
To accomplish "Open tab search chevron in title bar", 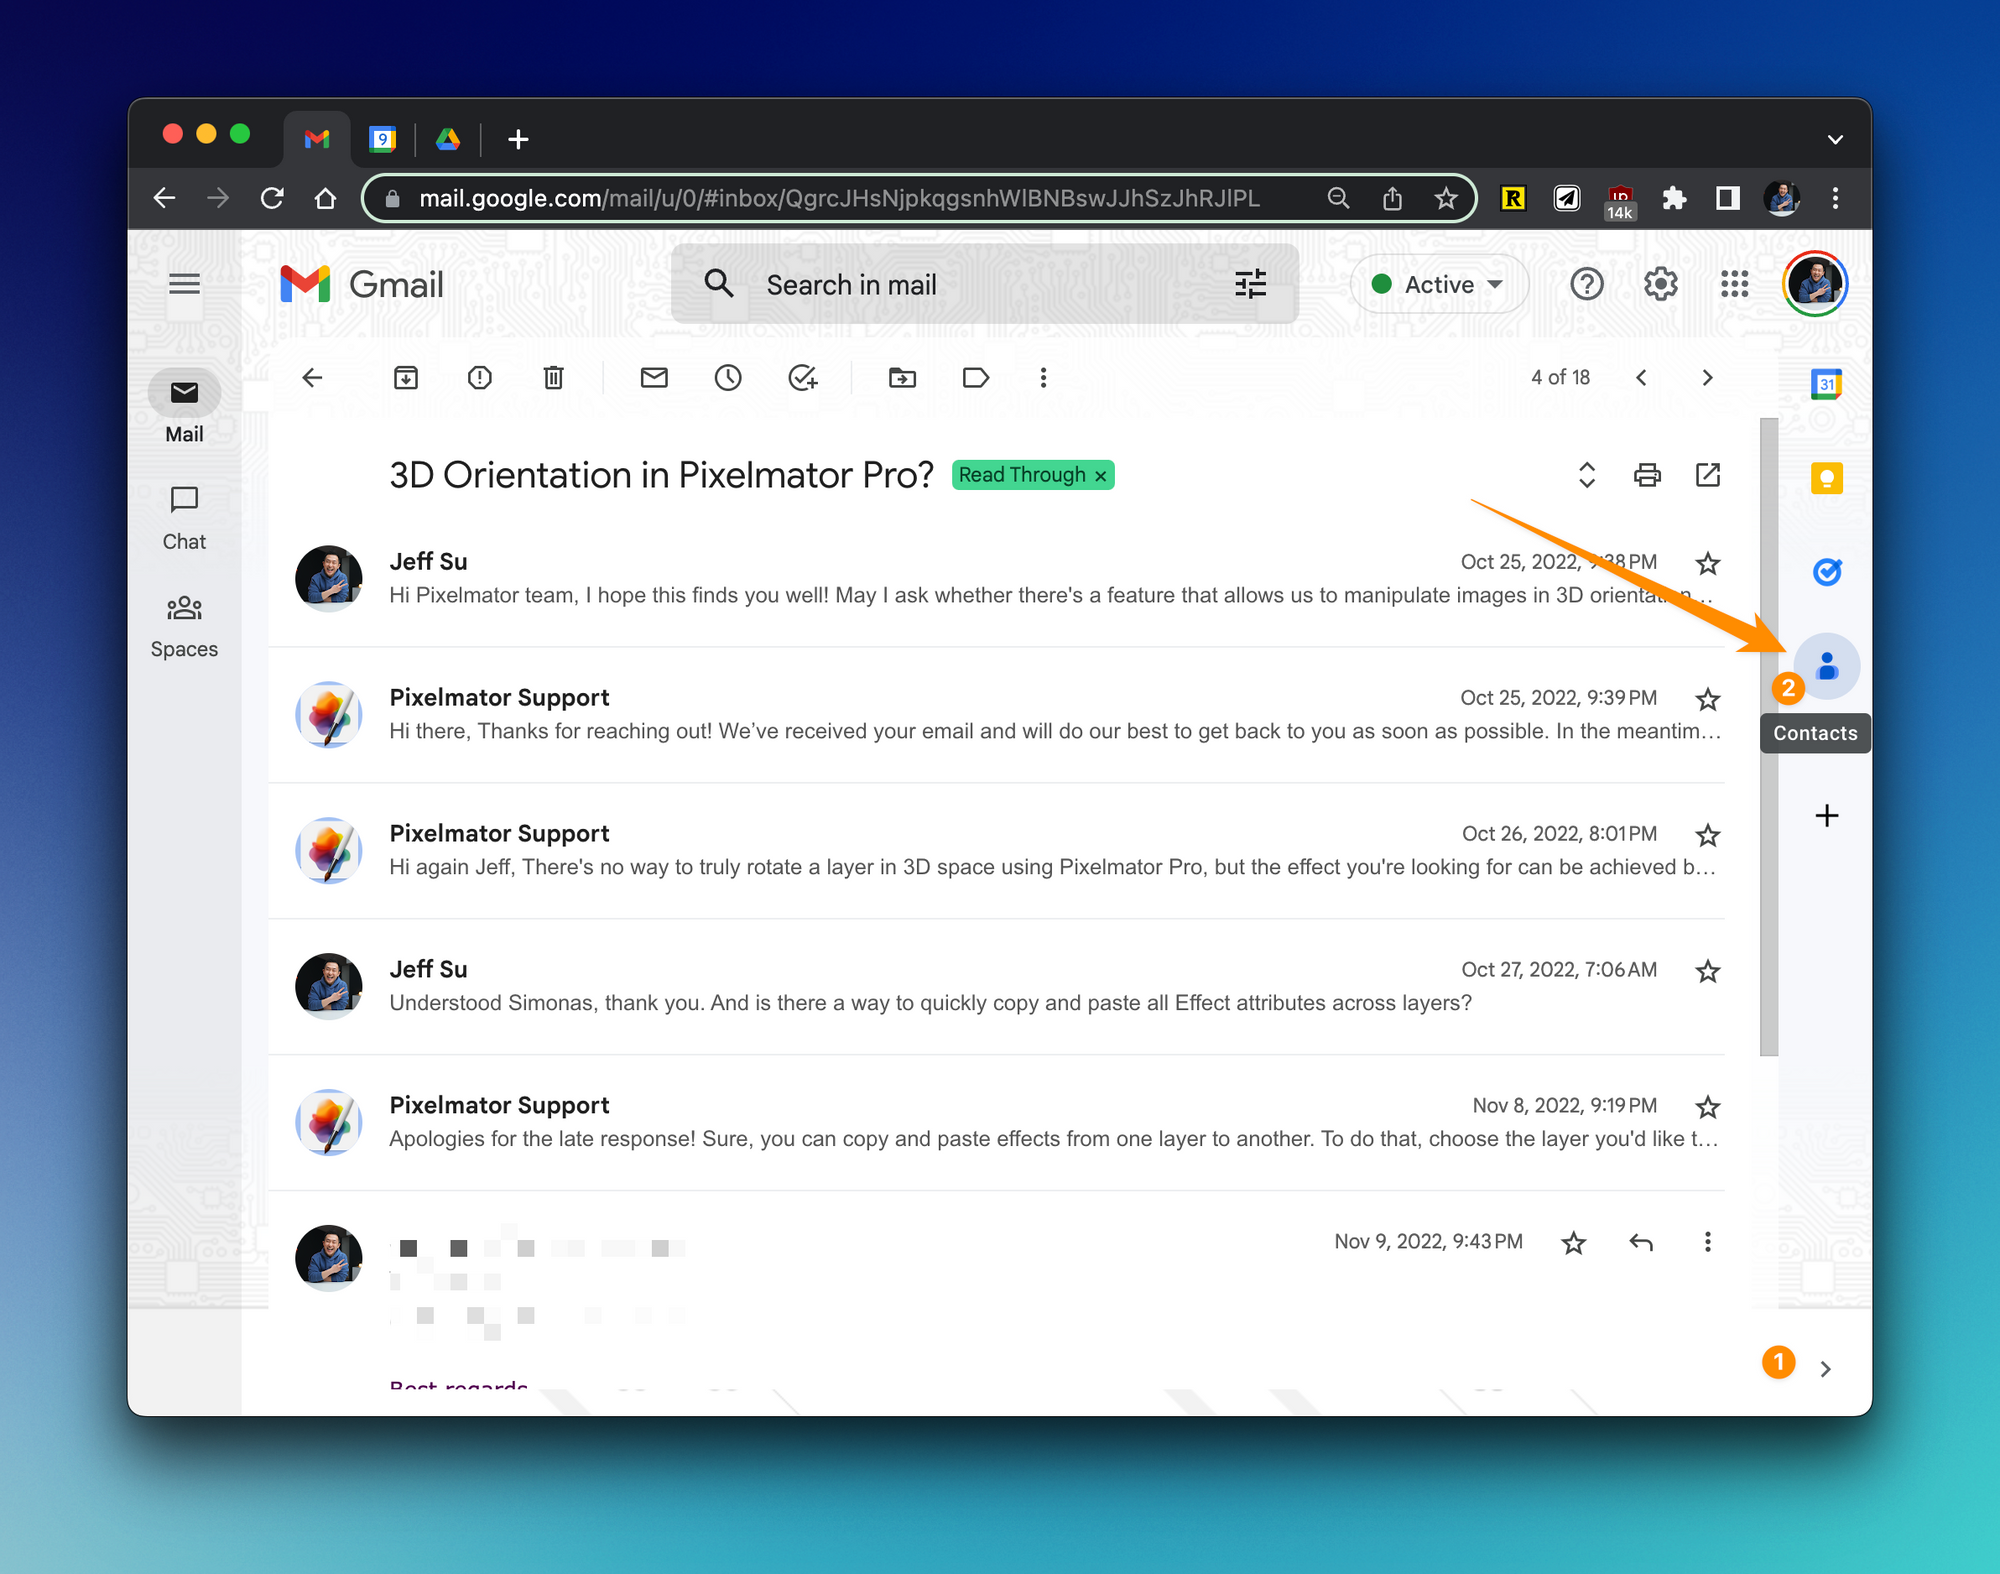I will (1835, 139).
